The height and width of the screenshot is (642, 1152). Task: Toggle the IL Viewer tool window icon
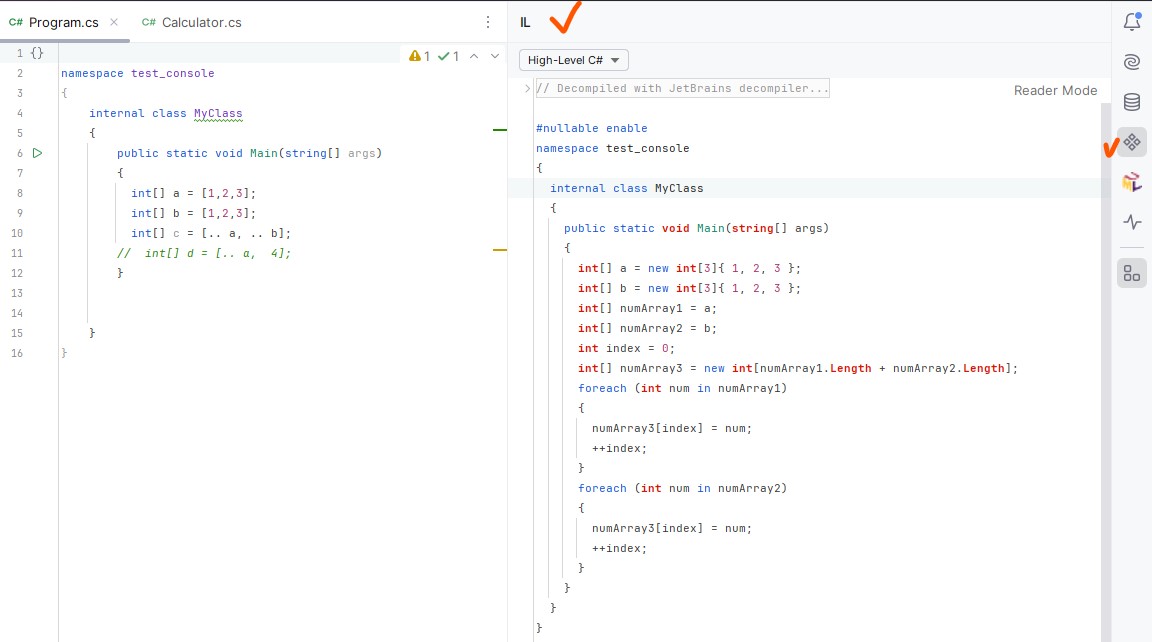(x=1131, y=142)
